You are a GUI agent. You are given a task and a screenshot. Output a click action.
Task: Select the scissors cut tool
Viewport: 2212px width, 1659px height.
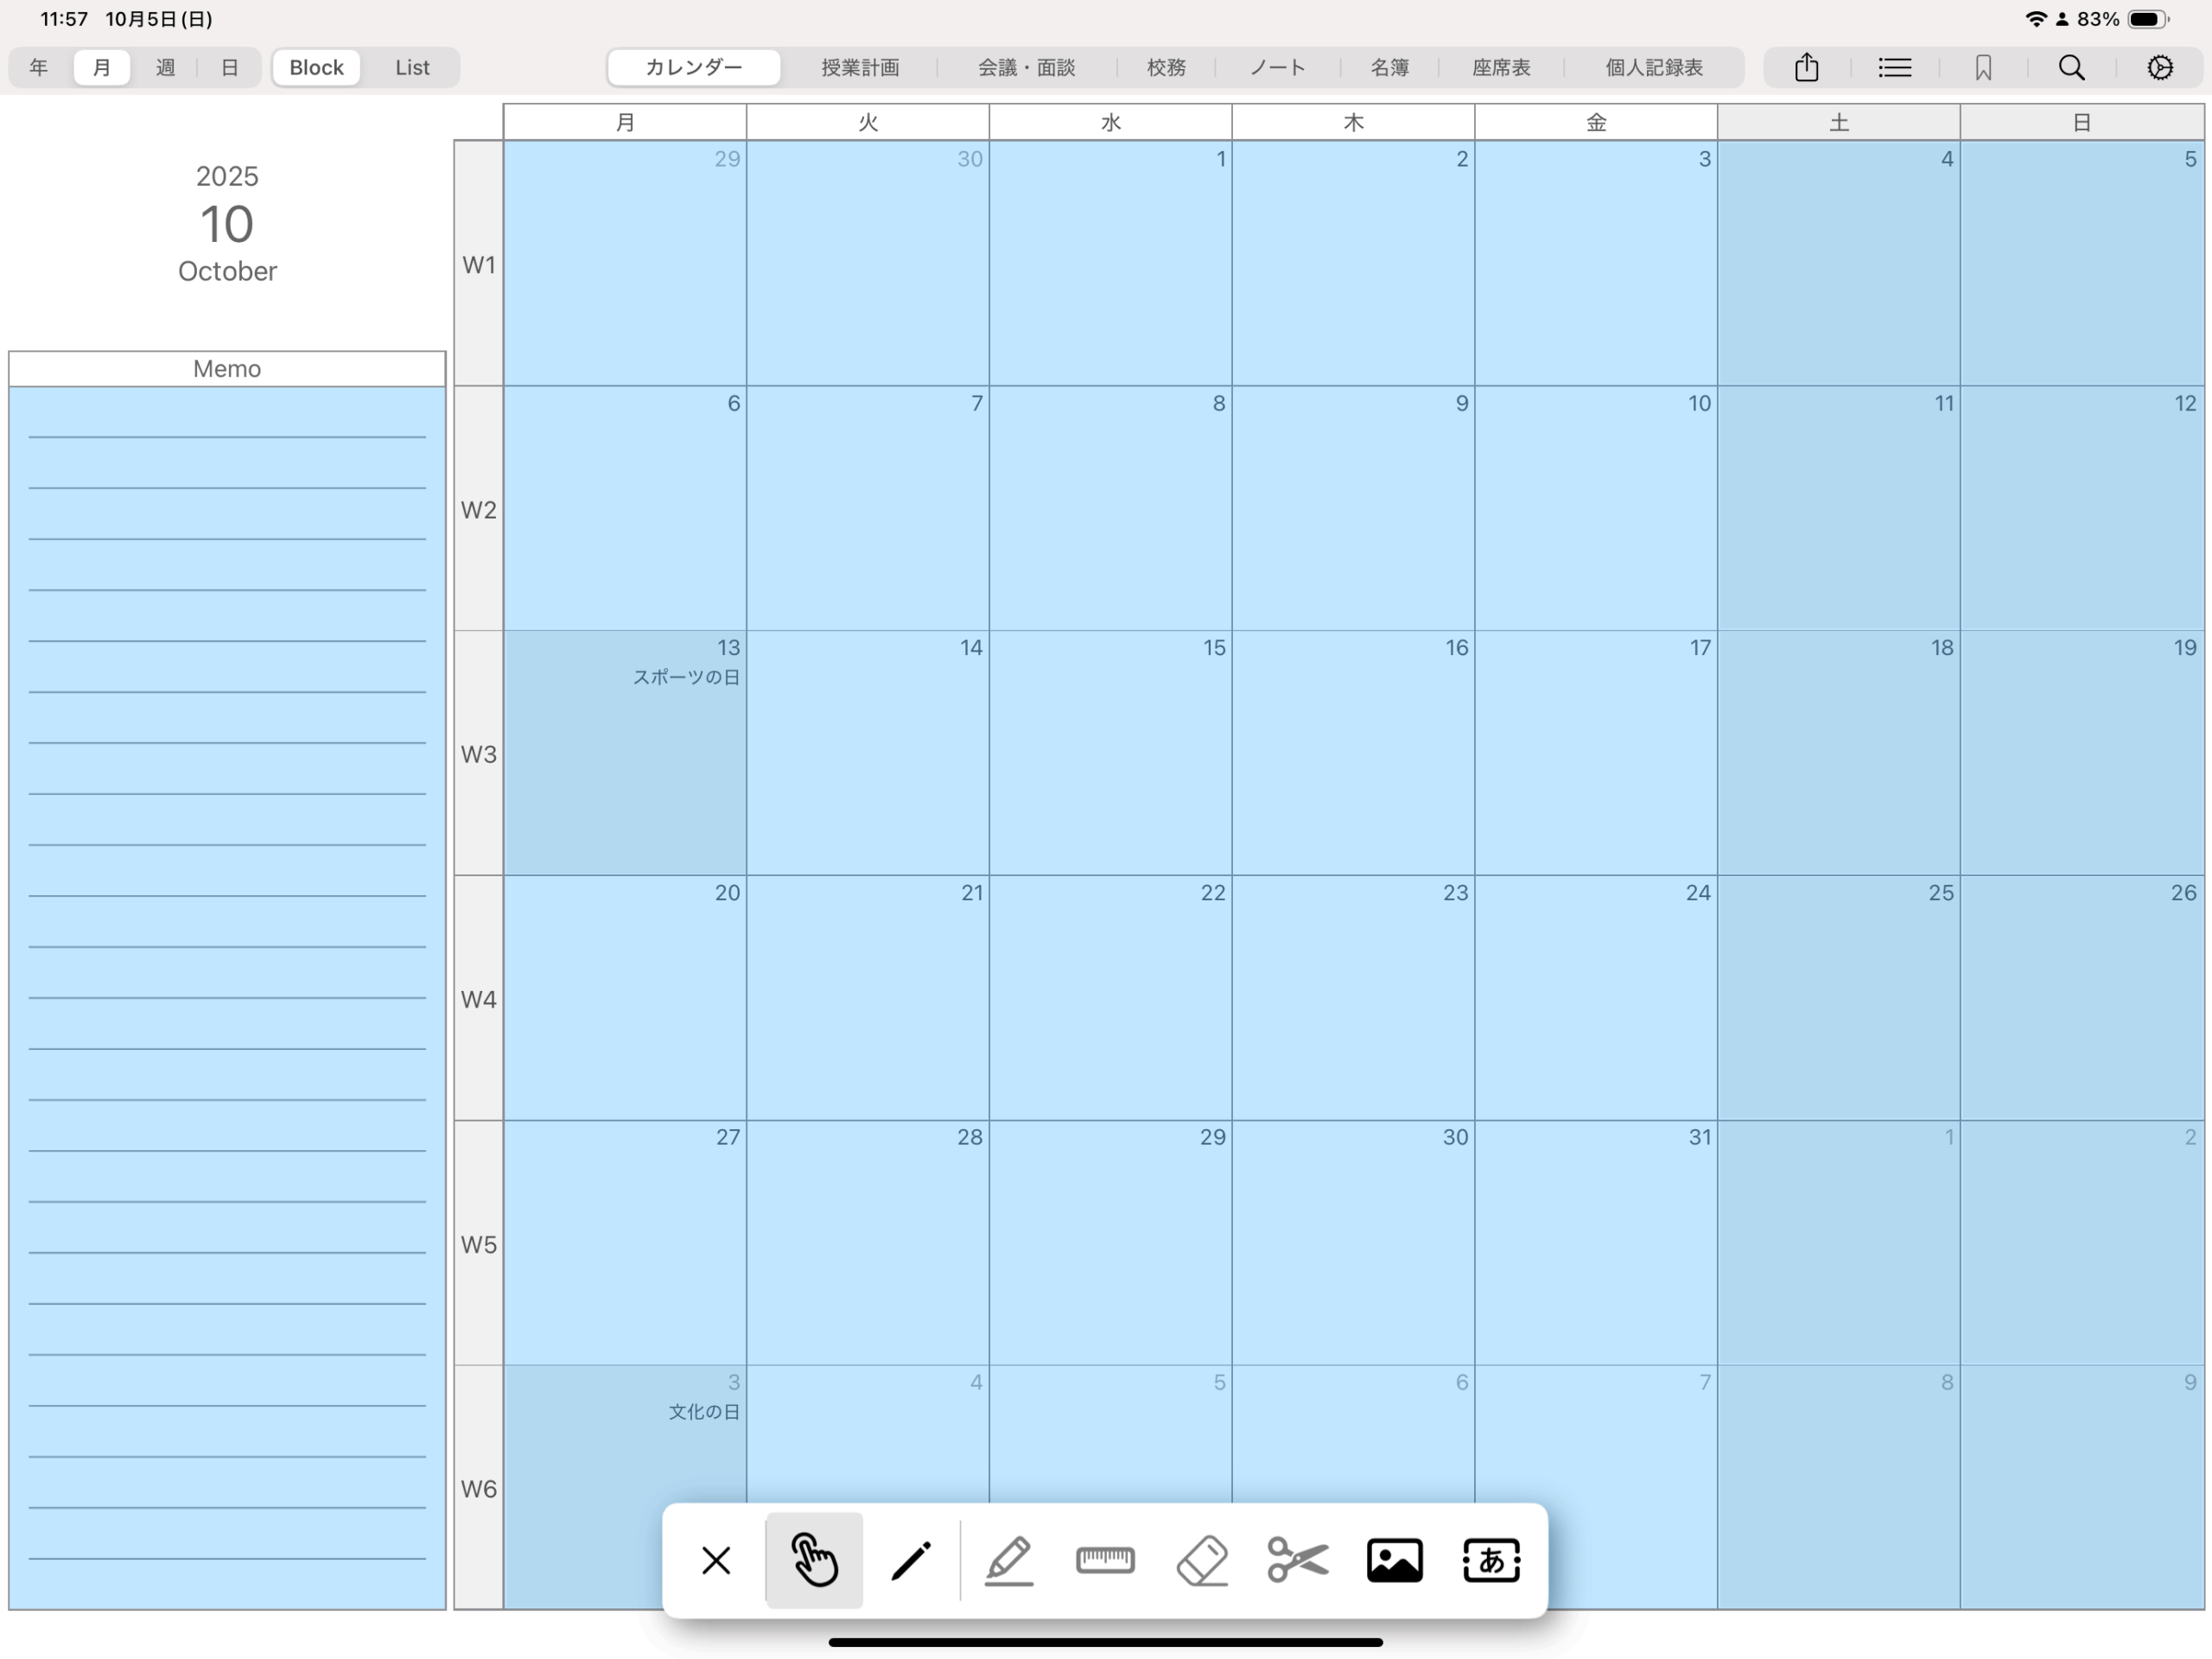tap(1298, 1560)
